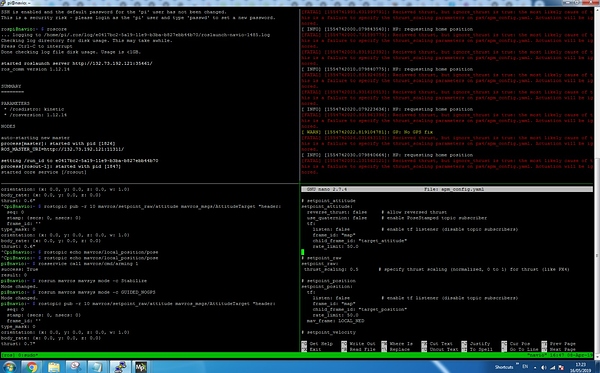Click the 'thrust_scaling: 0.5' line in nano
Viewport: 600px width, 373px height.
coord(331,269)
